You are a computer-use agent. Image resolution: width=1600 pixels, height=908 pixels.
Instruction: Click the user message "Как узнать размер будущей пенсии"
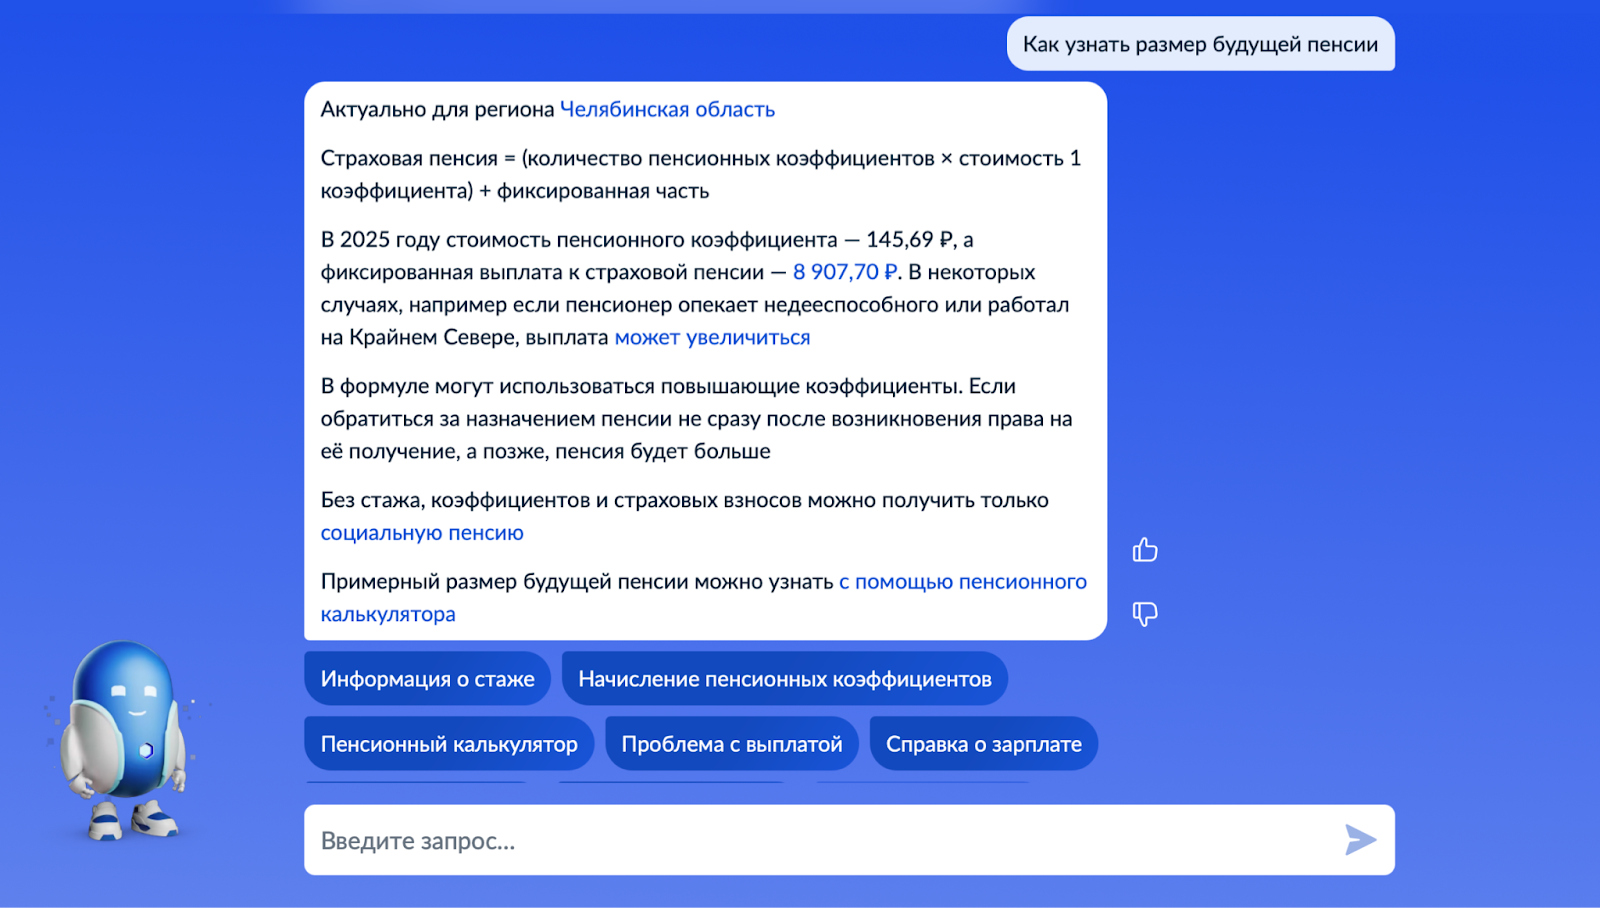(x=1200, y=44)
